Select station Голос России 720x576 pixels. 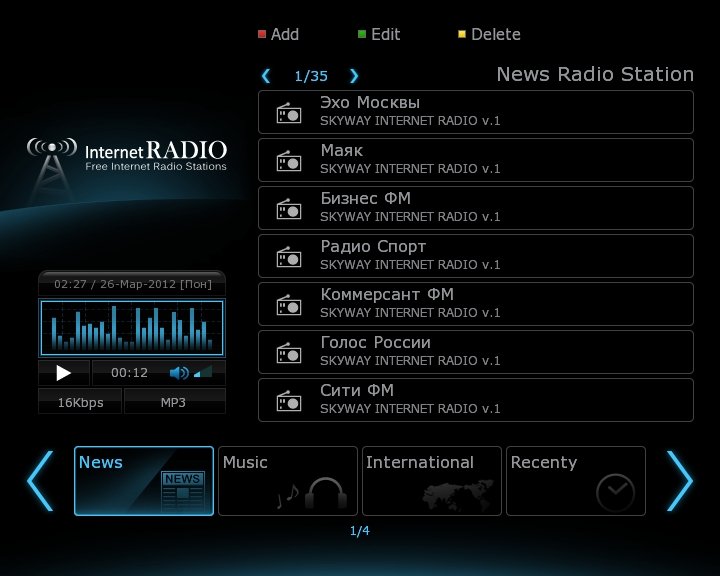pos(476,352)
